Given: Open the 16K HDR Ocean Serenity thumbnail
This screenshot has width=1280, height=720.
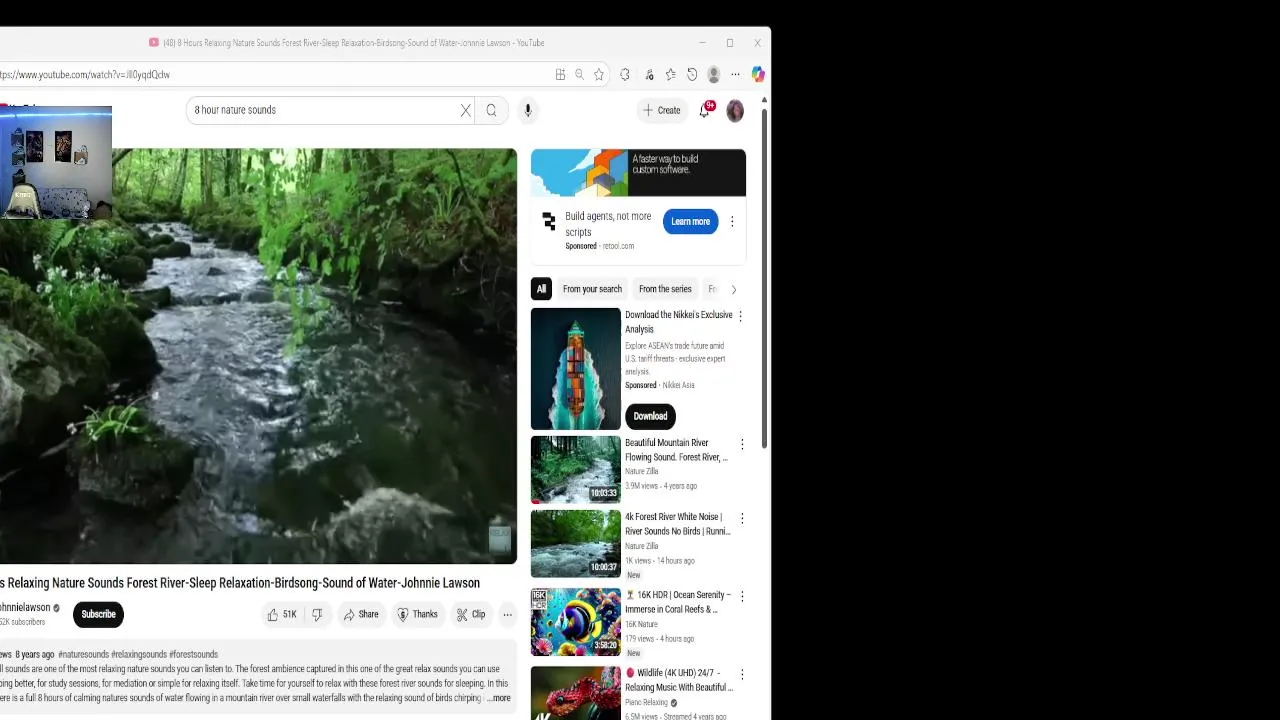Looking at the screenshot, I should 576,622.
